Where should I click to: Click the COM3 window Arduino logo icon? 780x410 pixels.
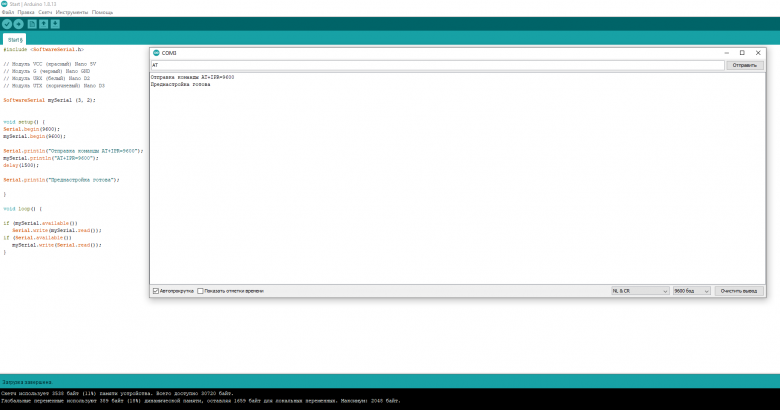[155, 52]
